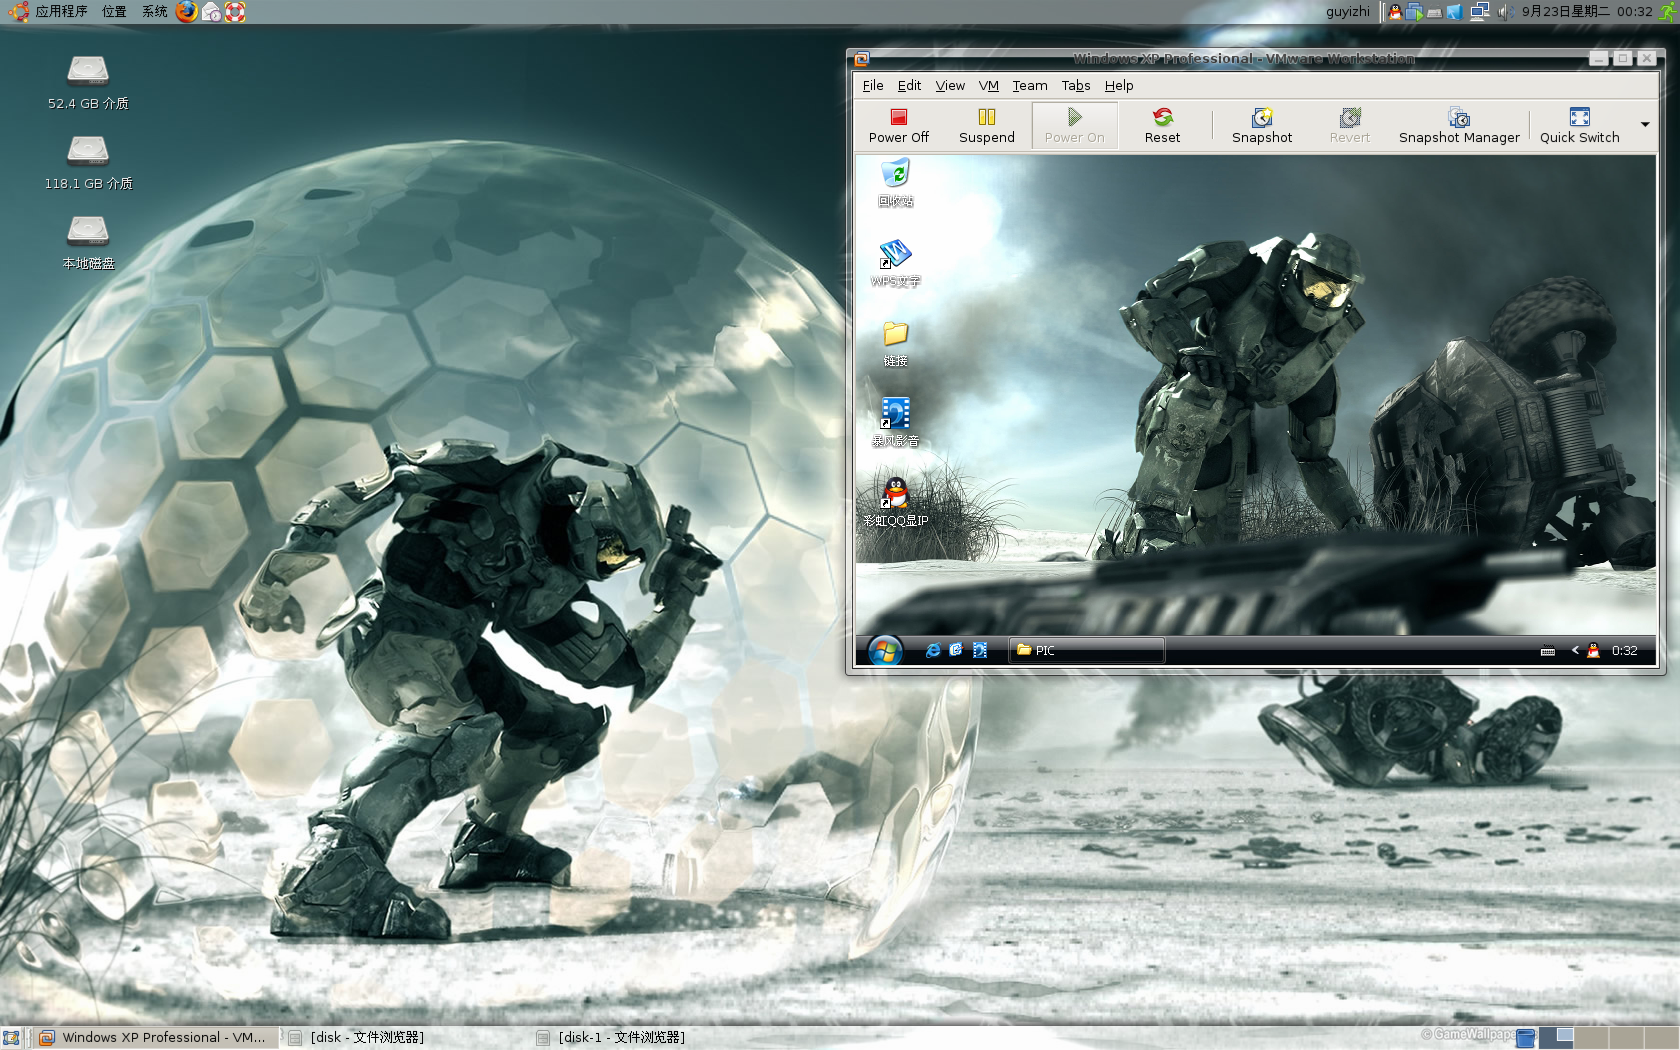Open the File menu in VMware
Screen dimensions: 1680x1050
tap(873, 85)
